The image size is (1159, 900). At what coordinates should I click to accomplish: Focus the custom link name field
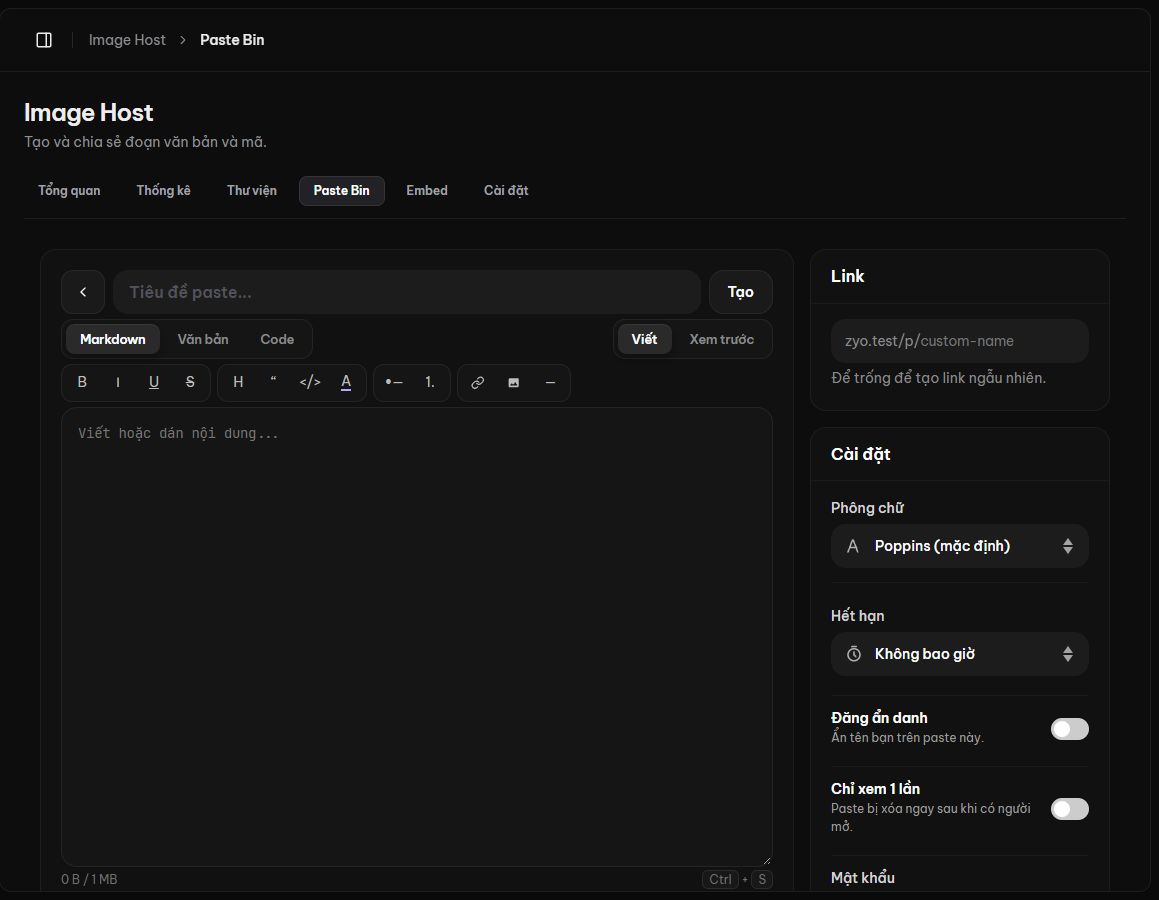pos(959,341)
